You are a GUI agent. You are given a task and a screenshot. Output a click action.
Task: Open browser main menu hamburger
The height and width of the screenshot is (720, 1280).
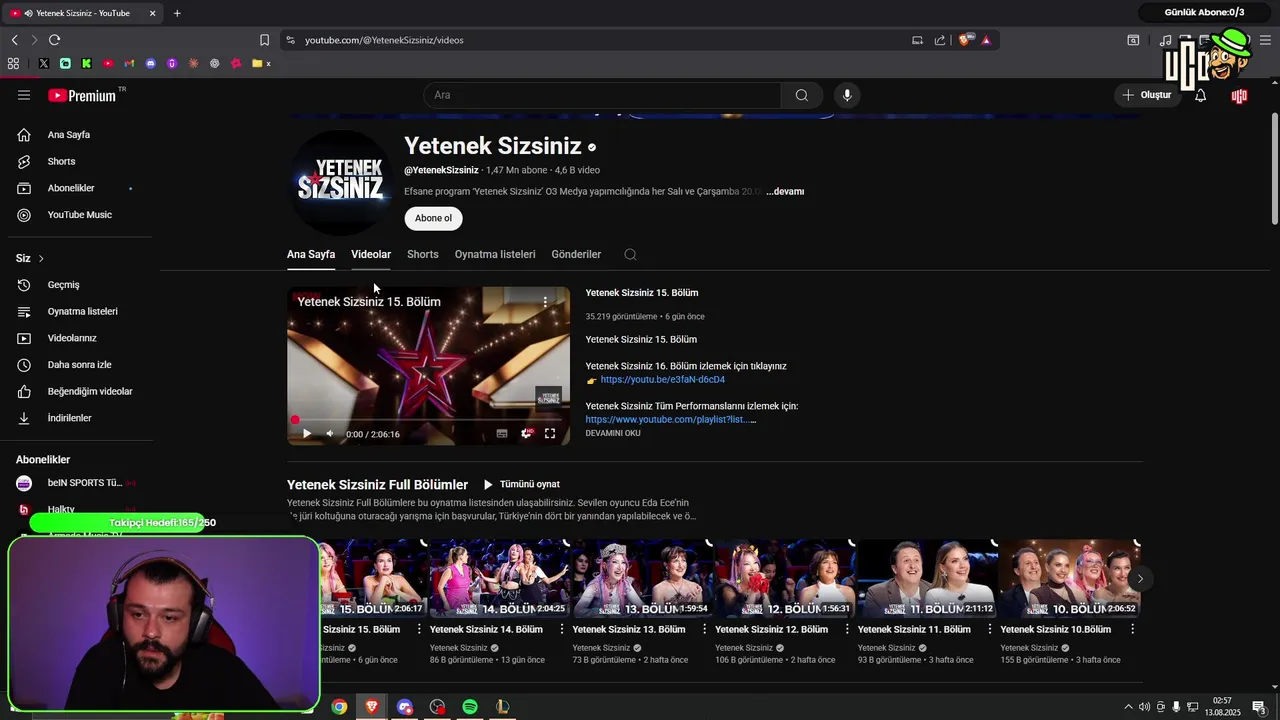[x=1265, y=40]
